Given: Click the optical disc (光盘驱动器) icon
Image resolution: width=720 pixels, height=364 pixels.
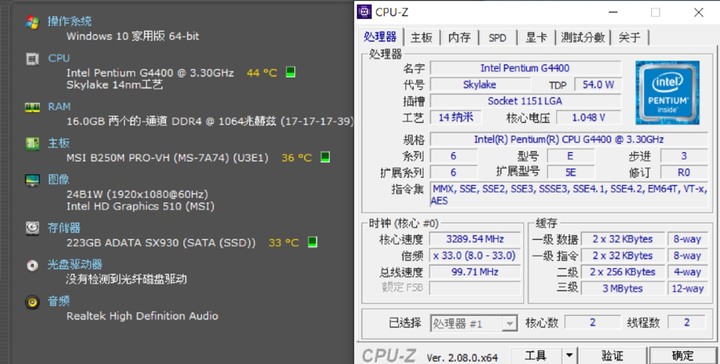Looking at the screenshot, I should coord(32,265).
